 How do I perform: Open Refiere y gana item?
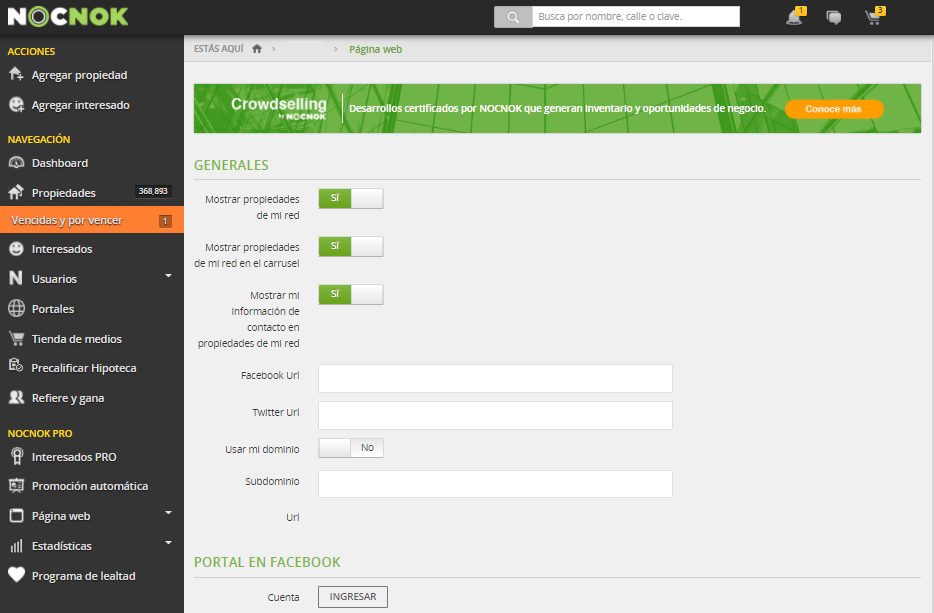(x=68, y=398)
